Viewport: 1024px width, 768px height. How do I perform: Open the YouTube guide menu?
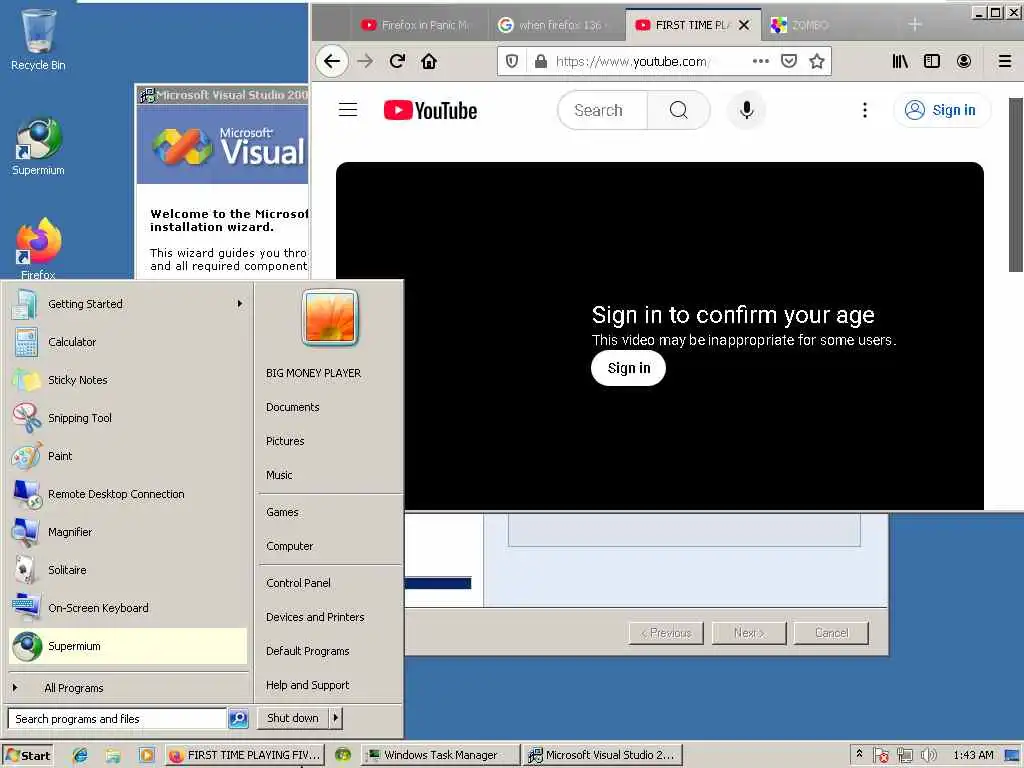[348, 110]
